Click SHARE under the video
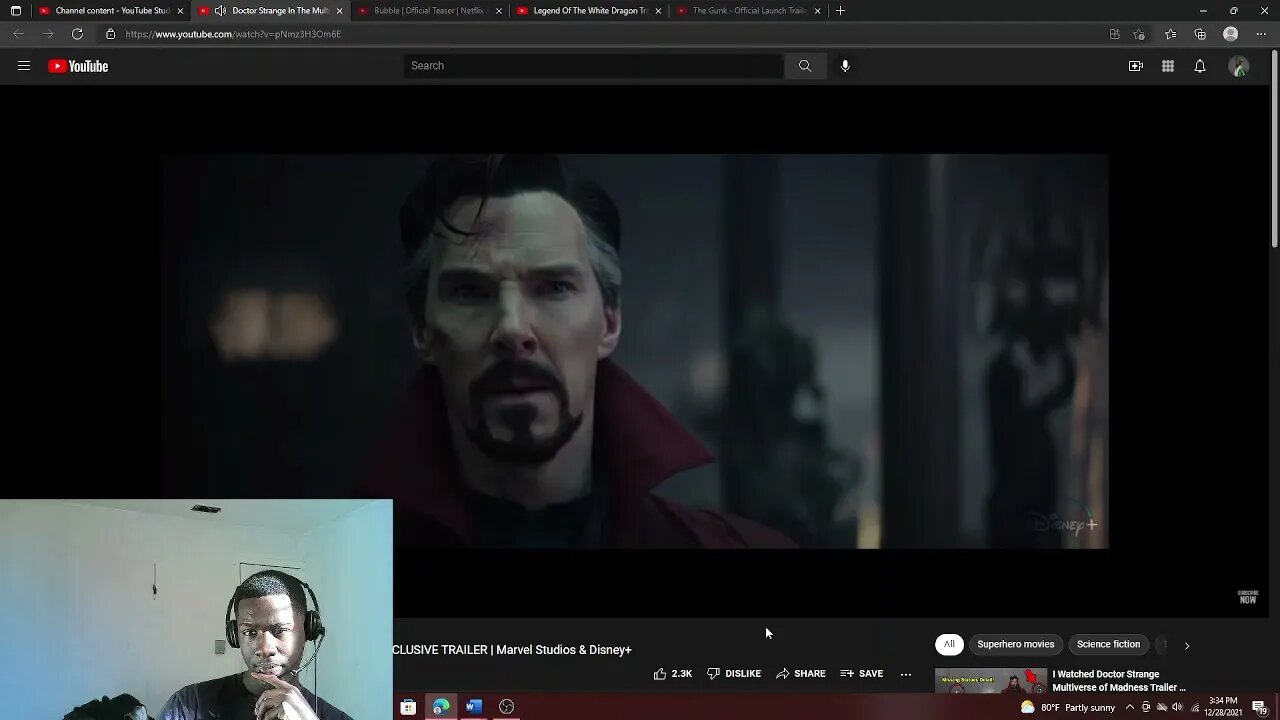 (801, 674)
